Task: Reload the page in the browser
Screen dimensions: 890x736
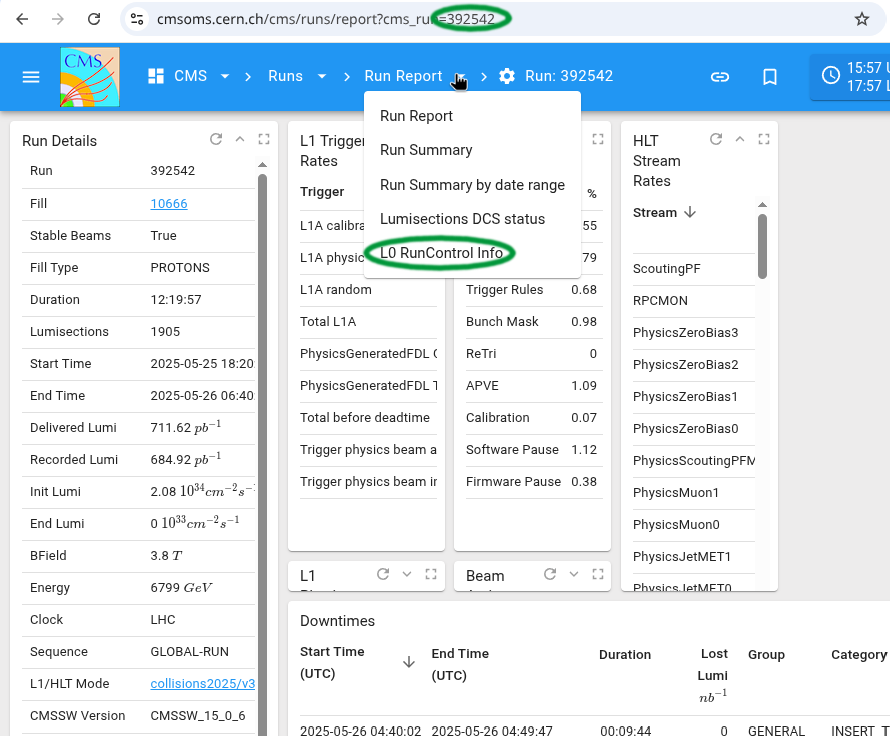Action: point(93,19)
